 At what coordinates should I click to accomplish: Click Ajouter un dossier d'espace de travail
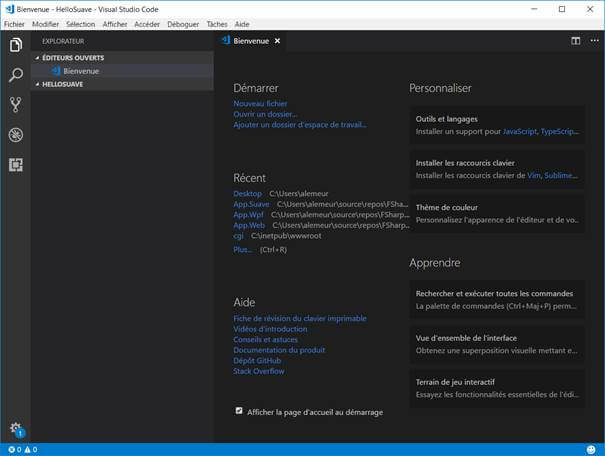pyautogui.click(x=300, y=125)
